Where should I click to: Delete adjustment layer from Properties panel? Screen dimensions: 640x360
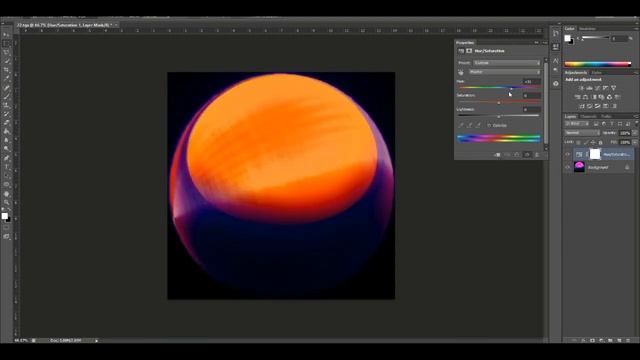[537, 155]
